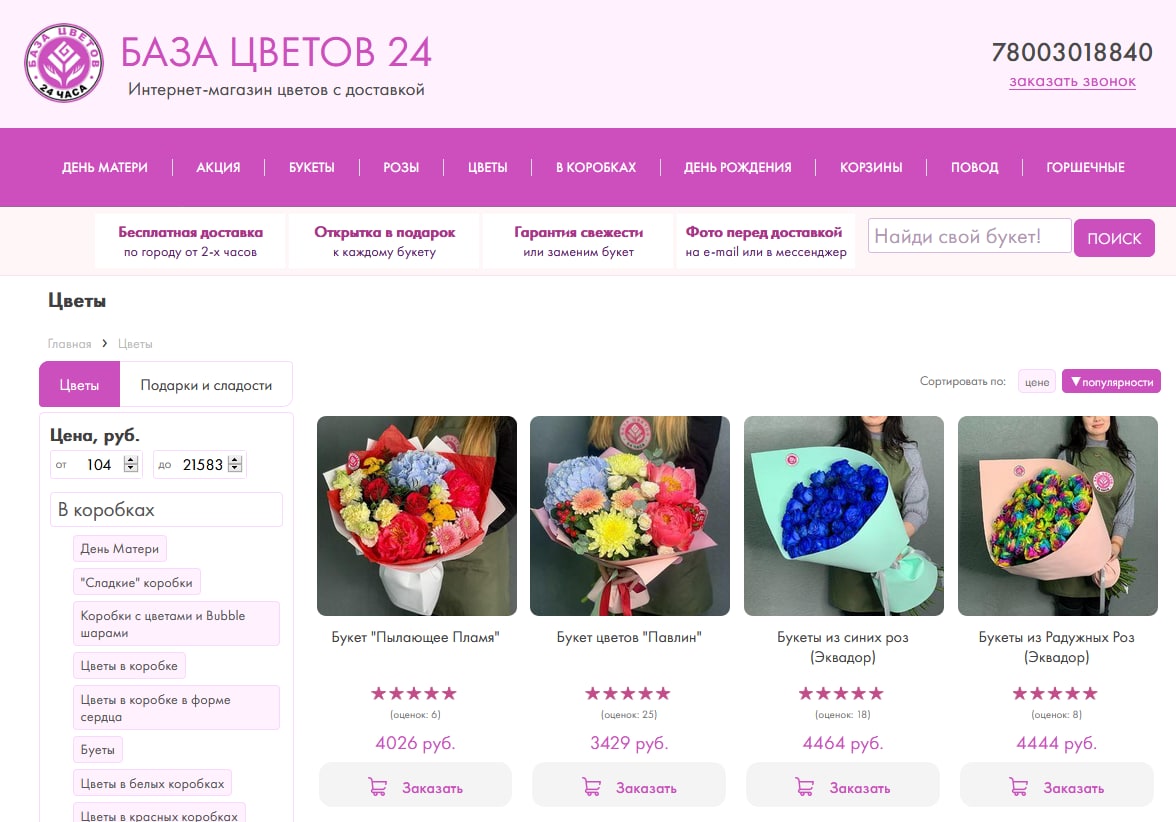Open the Букет цветов "Павлин" photo

click(x=630, y=516)
